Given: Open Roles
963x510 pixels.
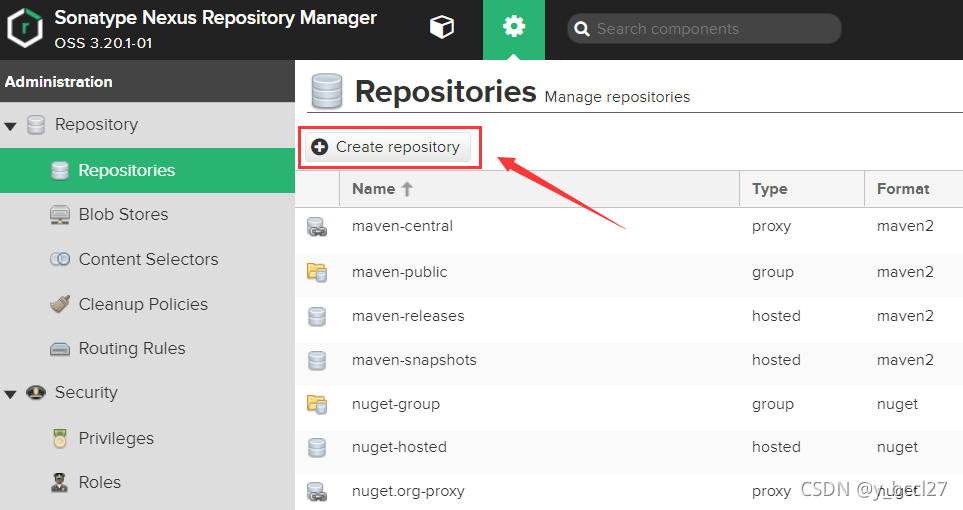Looking at the screenshot, I should click(x=99, y=482).
